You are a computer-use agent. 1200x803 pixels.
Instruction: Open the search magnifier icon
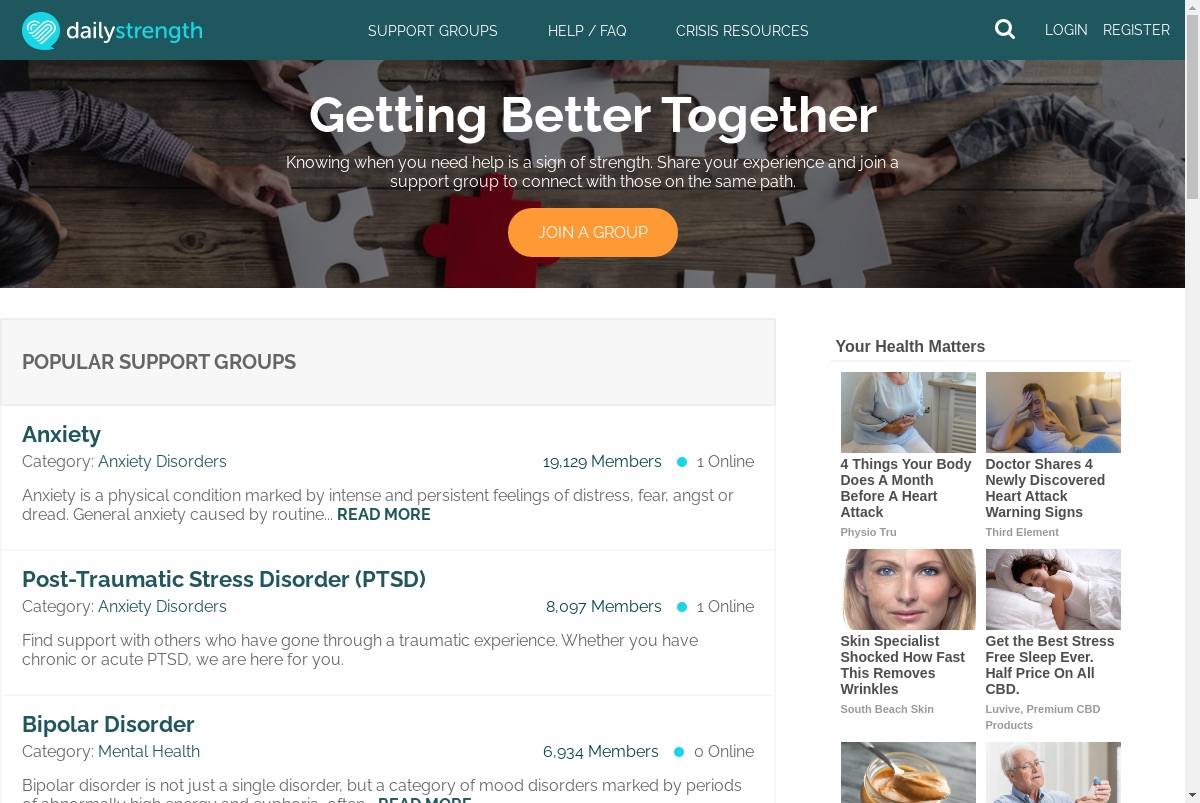1005,30
